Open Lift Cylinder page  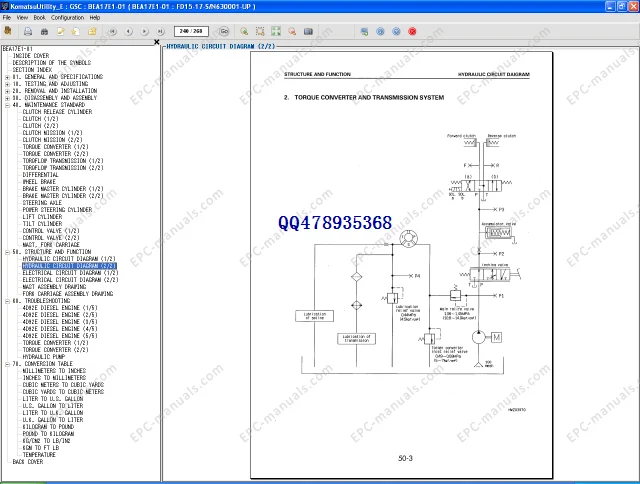coord(42,217)
